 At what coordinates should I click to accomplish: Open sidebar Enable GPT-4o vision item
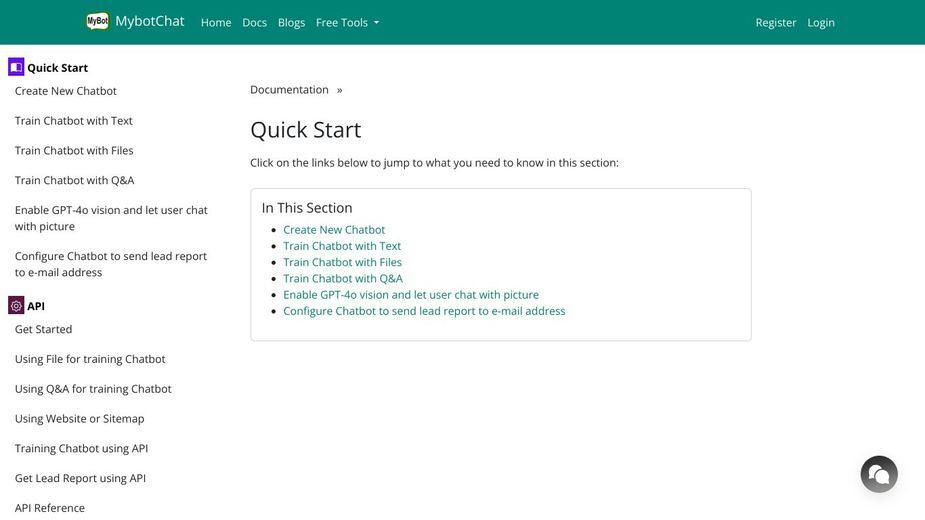[x=111, y=218]
